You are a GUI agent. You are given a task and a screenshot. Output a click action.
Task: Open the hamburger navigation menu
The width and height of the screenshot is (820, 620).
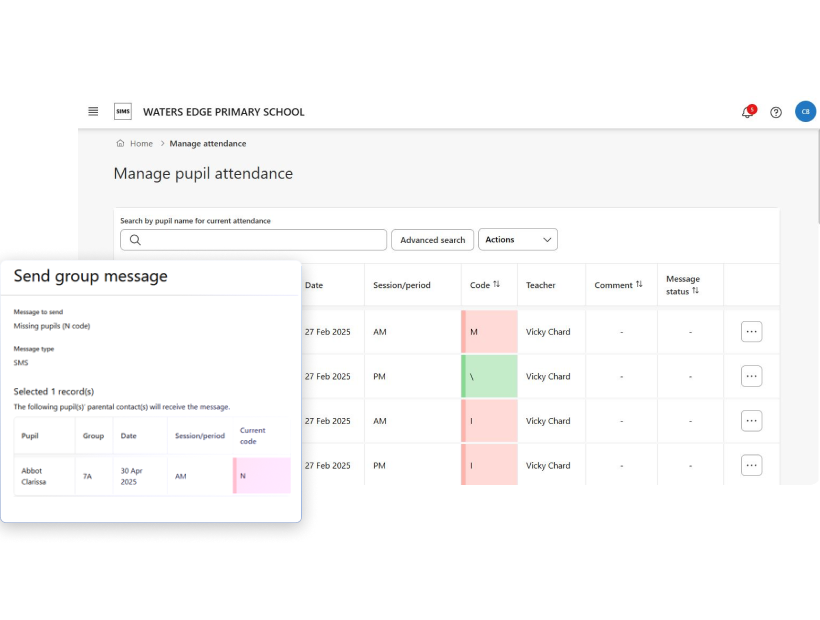coord(93,112)
